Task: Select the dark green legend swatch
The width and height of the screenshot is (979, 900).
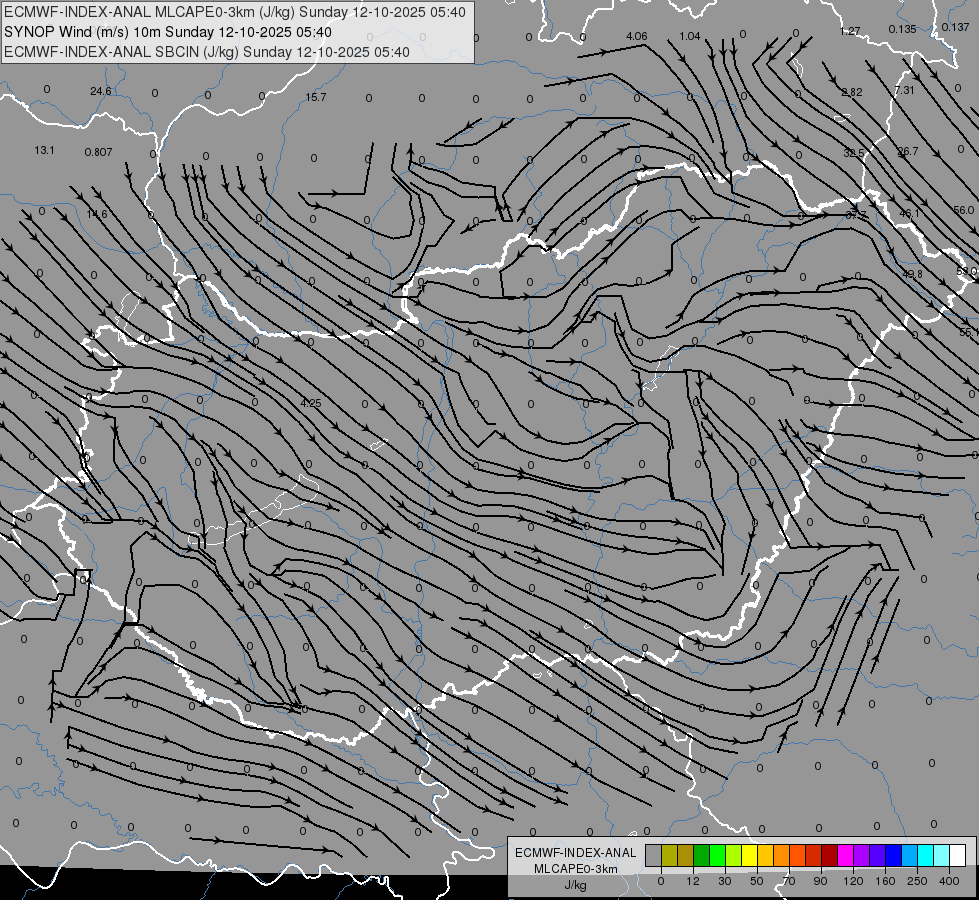Action: tap(701, 855)
